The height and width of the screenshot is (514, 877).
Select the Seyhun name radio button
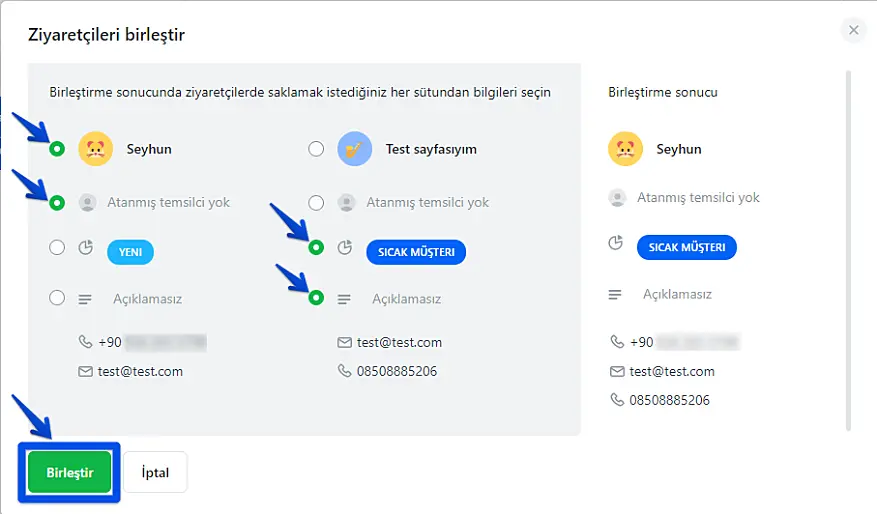coord(57,149)
